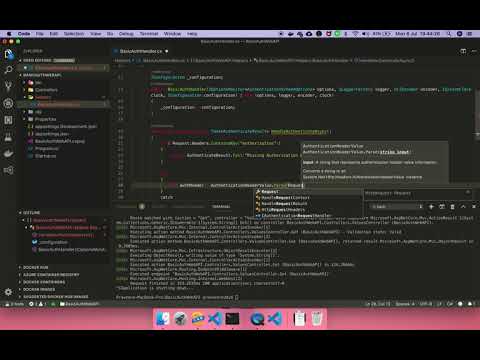Click the Docker whale in the macOS menu bar
This screenshot has width=480, height=360.
291,34
